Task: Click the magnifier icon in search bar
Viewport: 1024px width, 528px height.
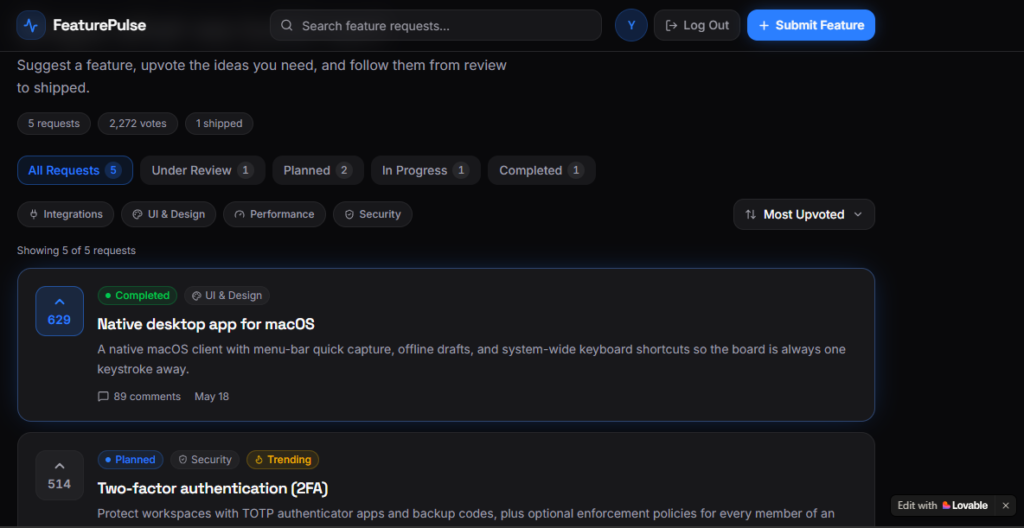Action: (286, 25)
